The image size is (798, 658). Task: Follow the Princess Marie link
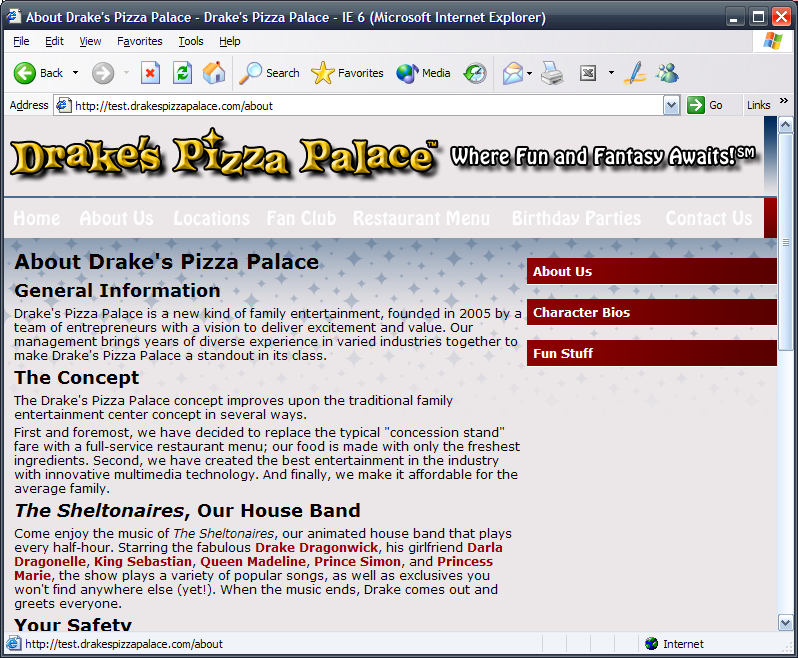pyautogui.click(x=465, y=561)
